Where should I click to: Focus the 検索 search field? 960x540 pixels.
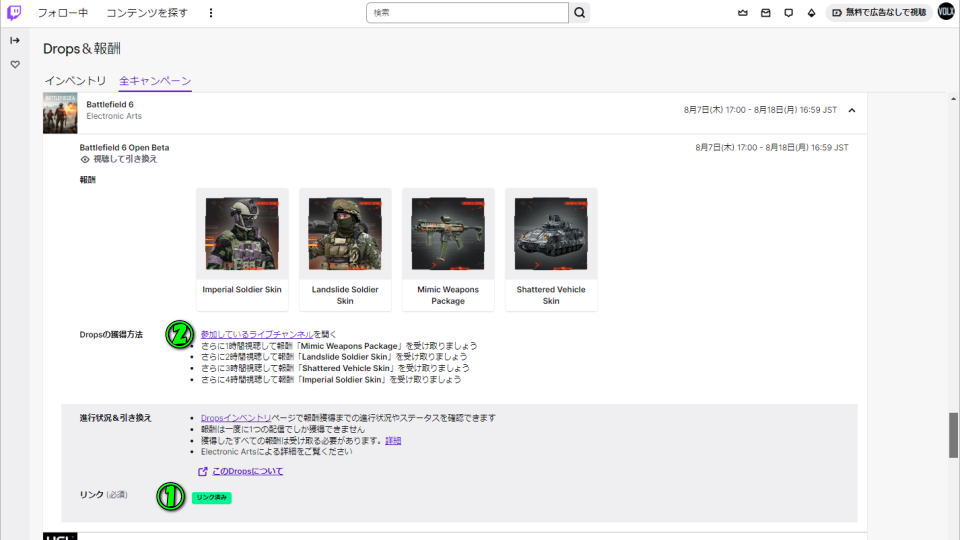pyautogui.click(x=467, y=13)
